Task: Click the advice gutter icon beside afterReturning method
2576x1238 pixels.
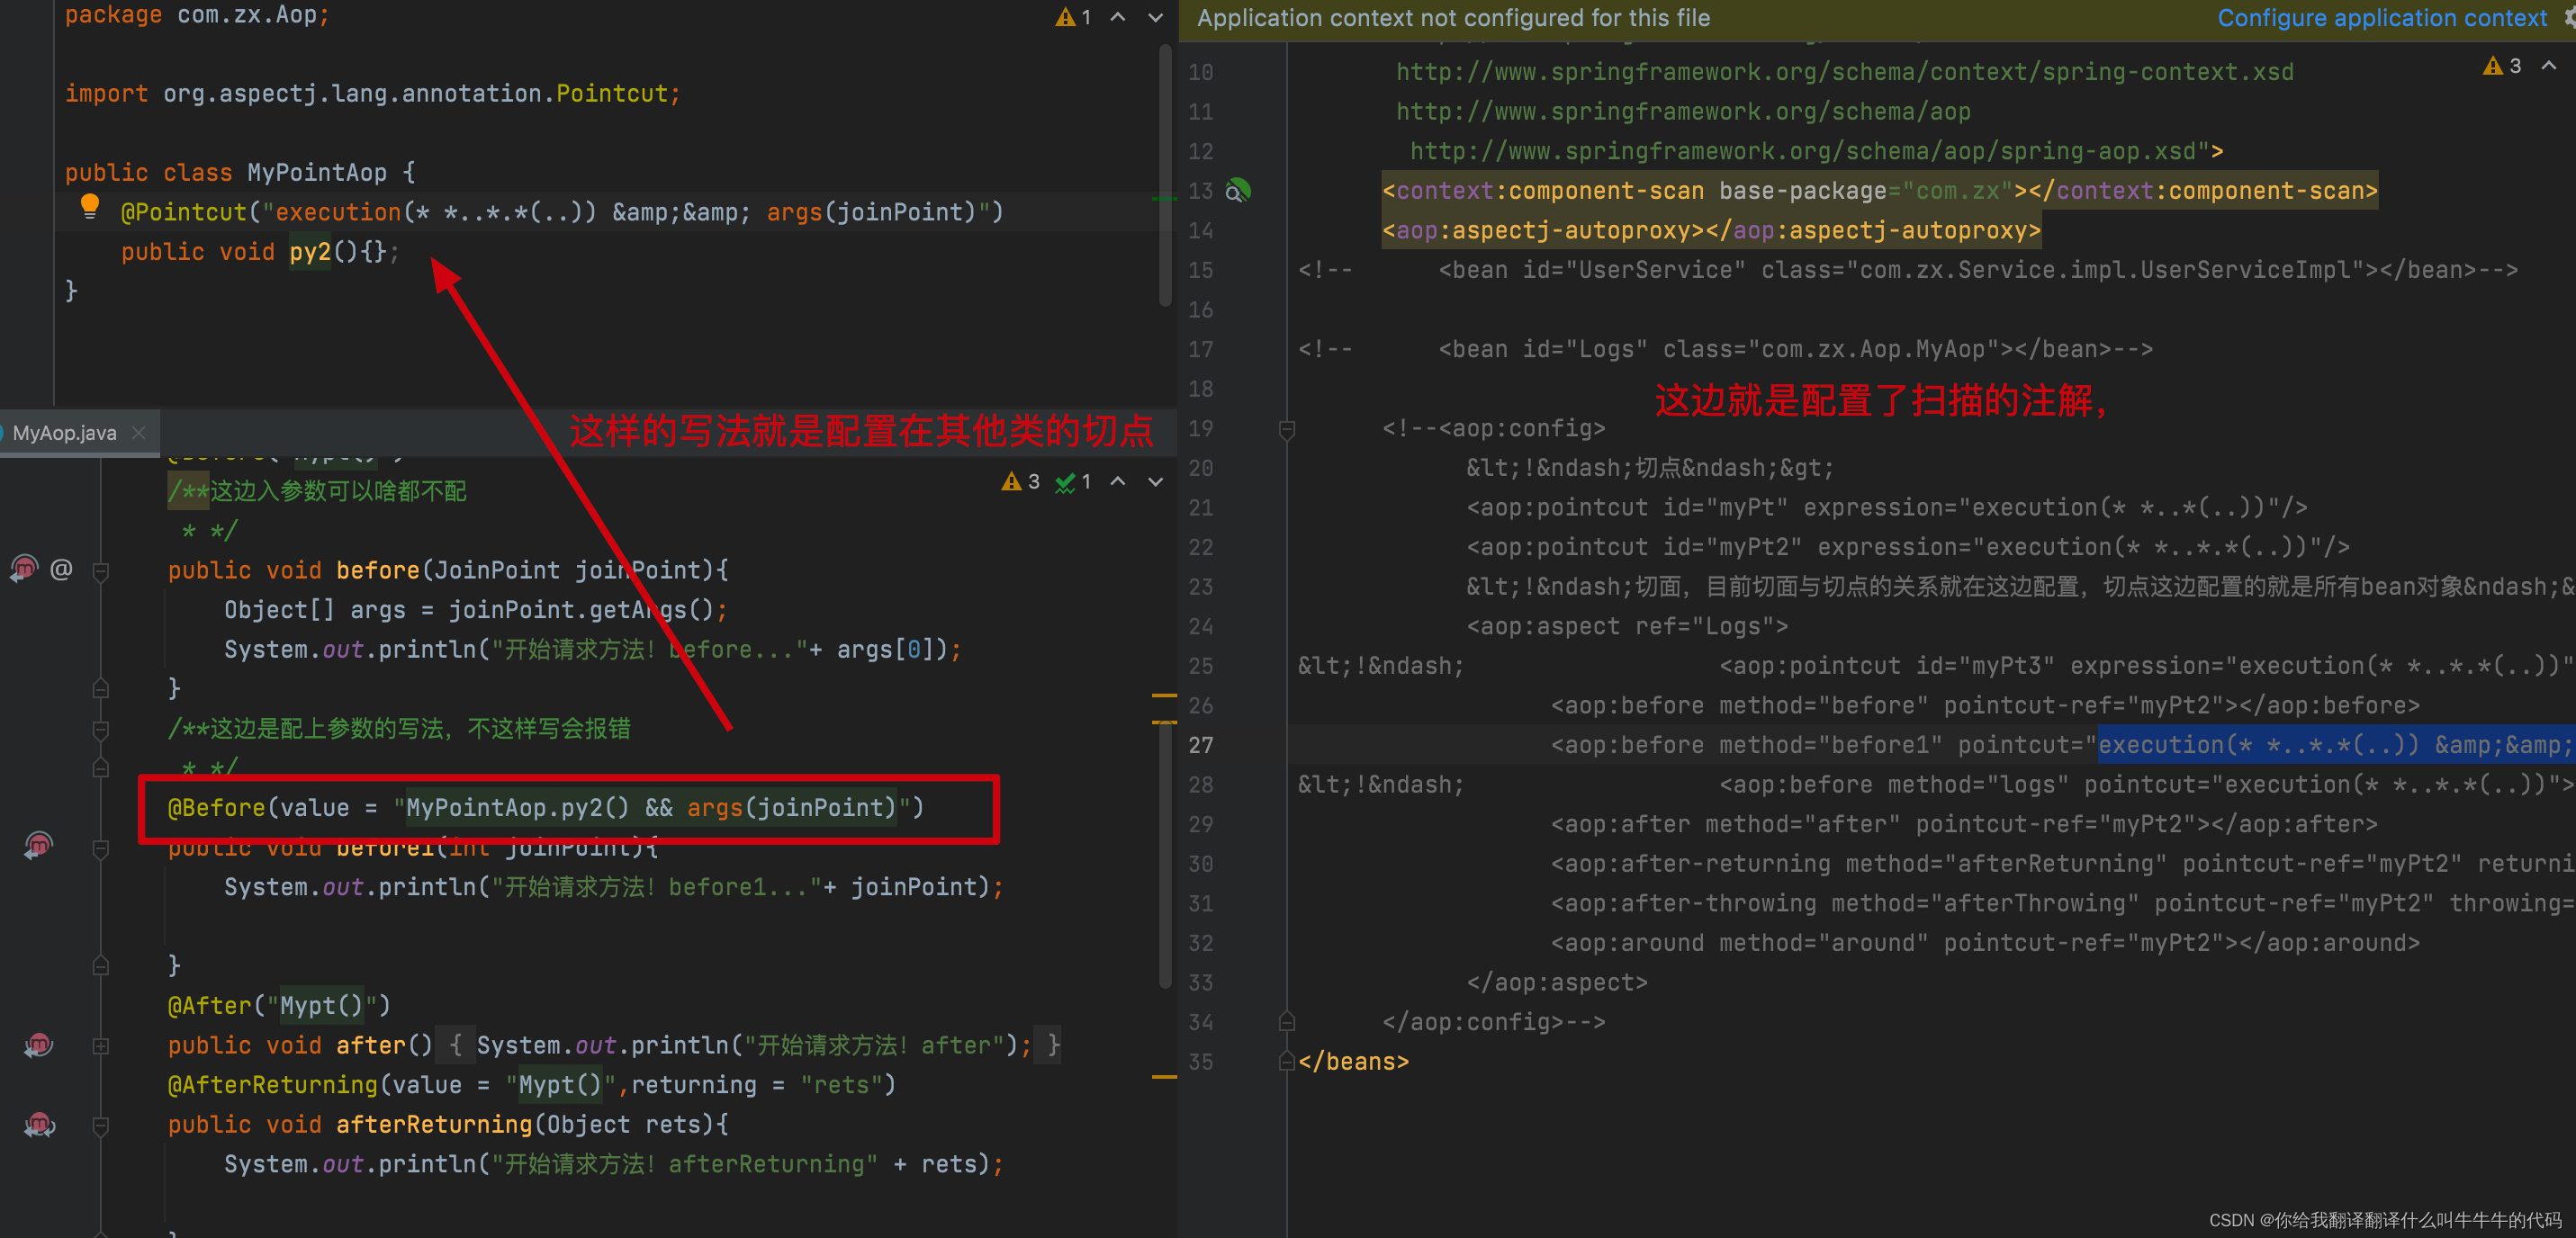Action: point(38,1124)
